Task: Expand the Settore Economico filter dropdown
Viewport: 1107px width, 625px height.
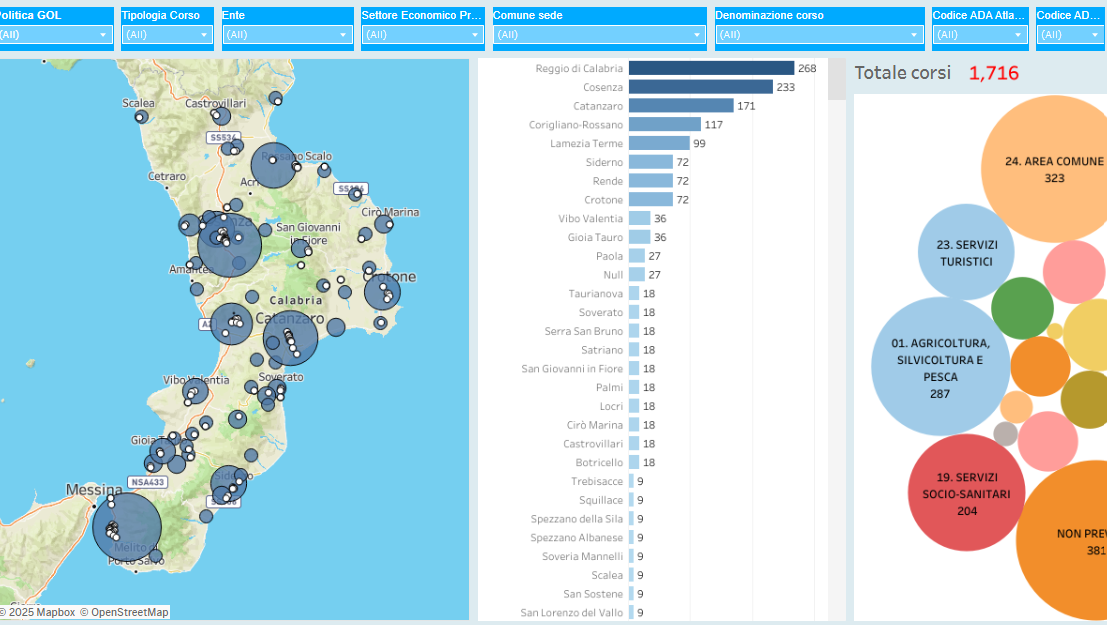Action: [x=423, y=35]
